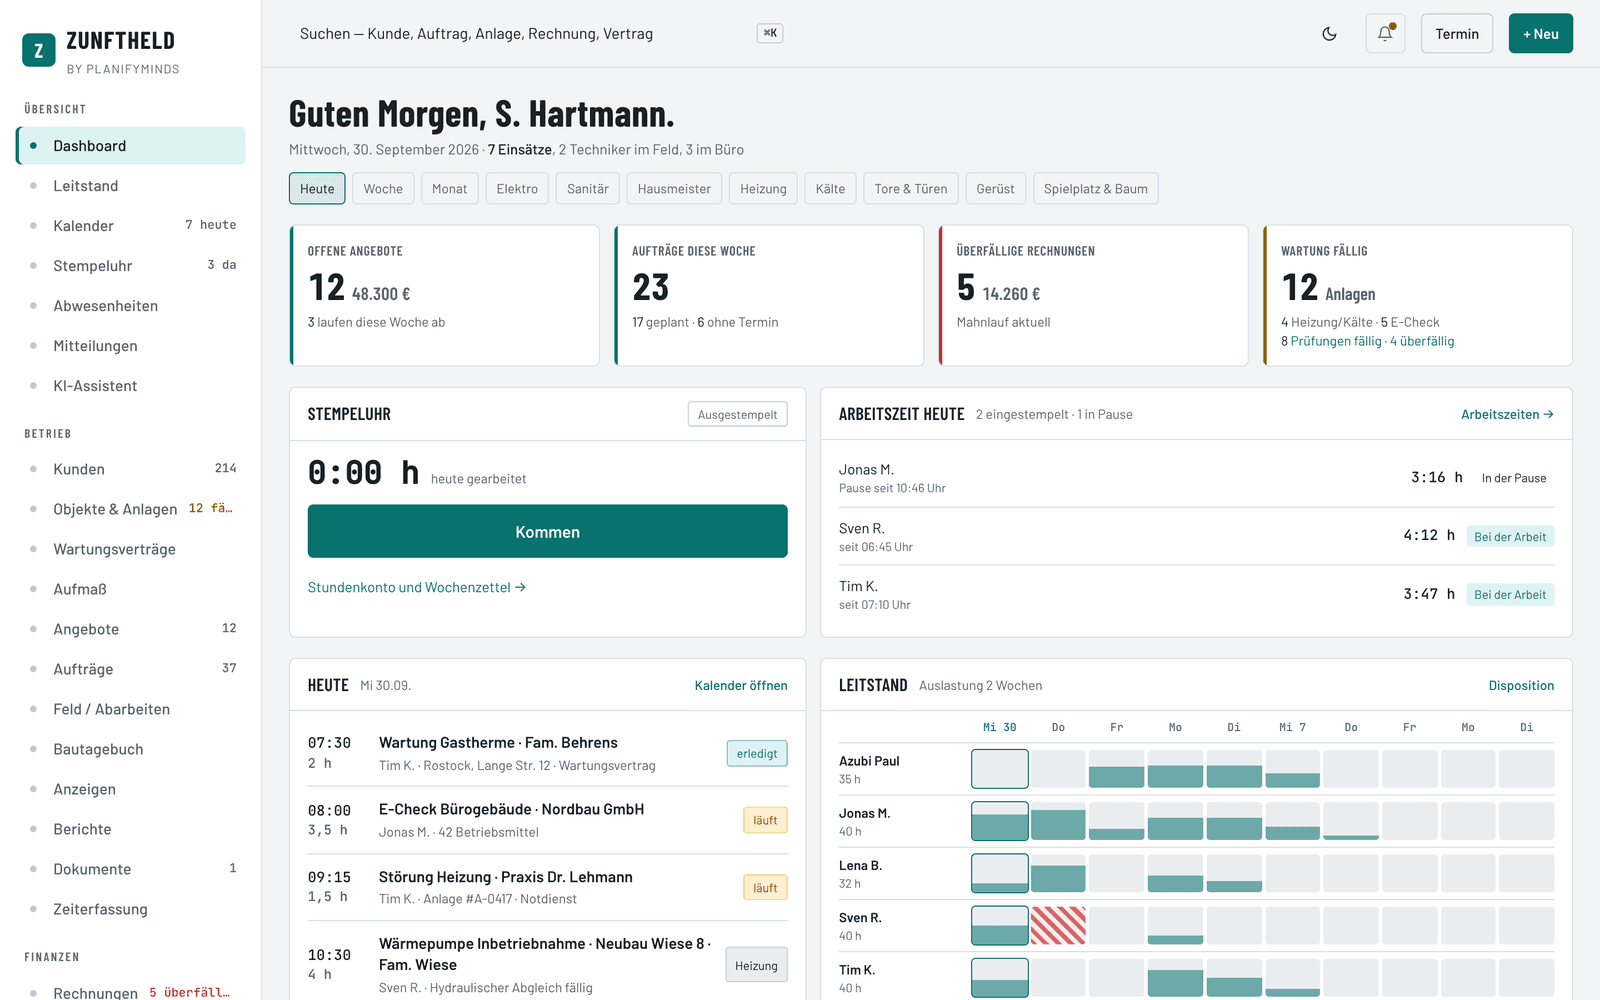This screenshot has height=1000, width=1600.
Task: Open the Disposition link
Action: [1521, 686]
